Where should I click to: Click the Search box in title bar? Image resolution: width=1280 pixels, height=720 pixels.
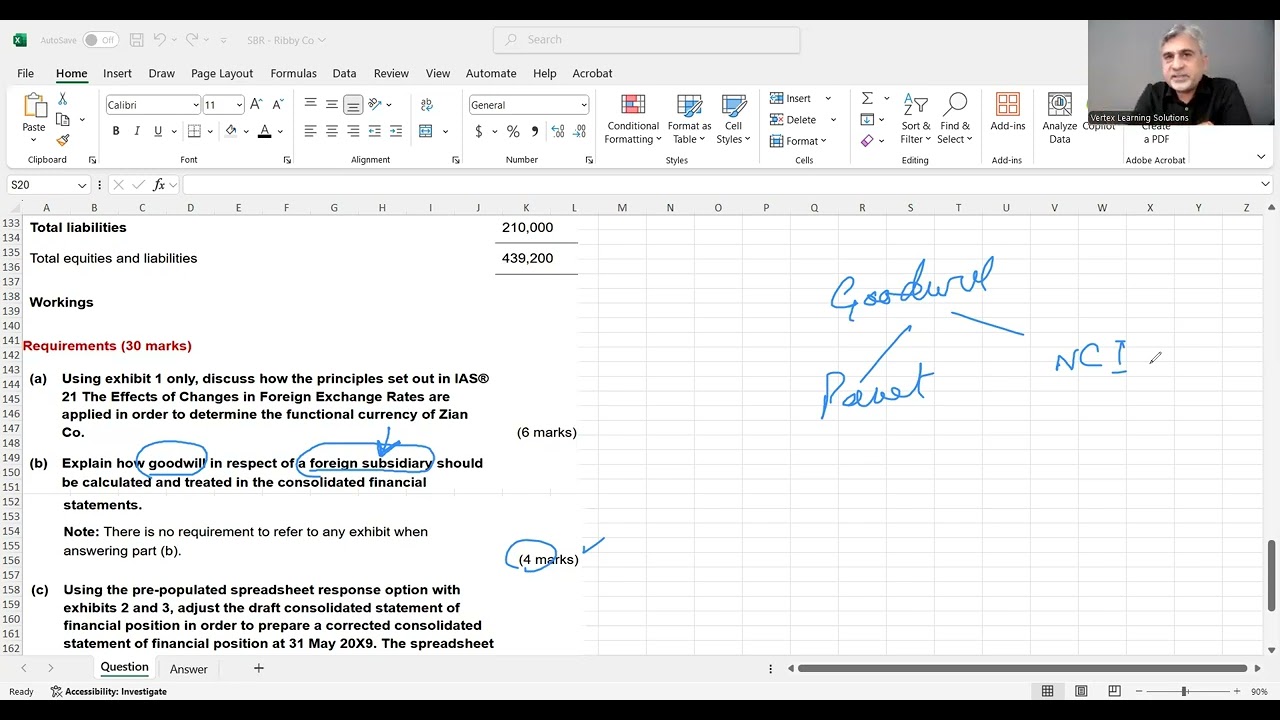(x=646, y=40)
